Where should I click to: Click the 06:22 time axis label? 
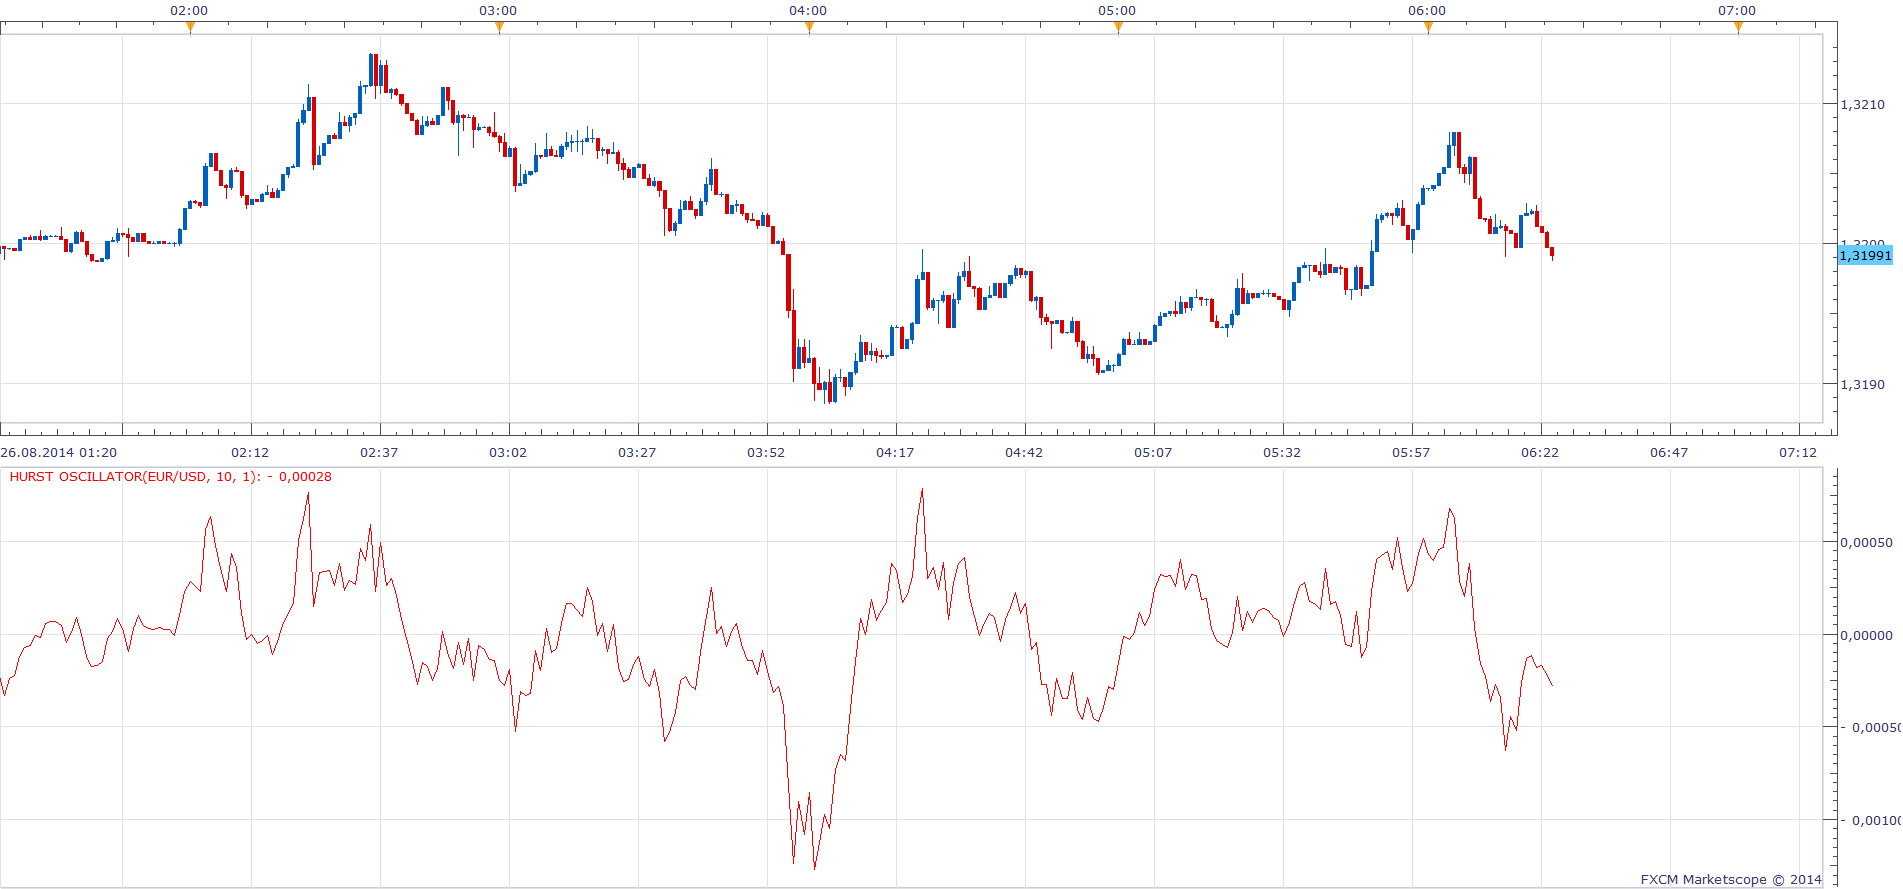(x=1540, y=452)
